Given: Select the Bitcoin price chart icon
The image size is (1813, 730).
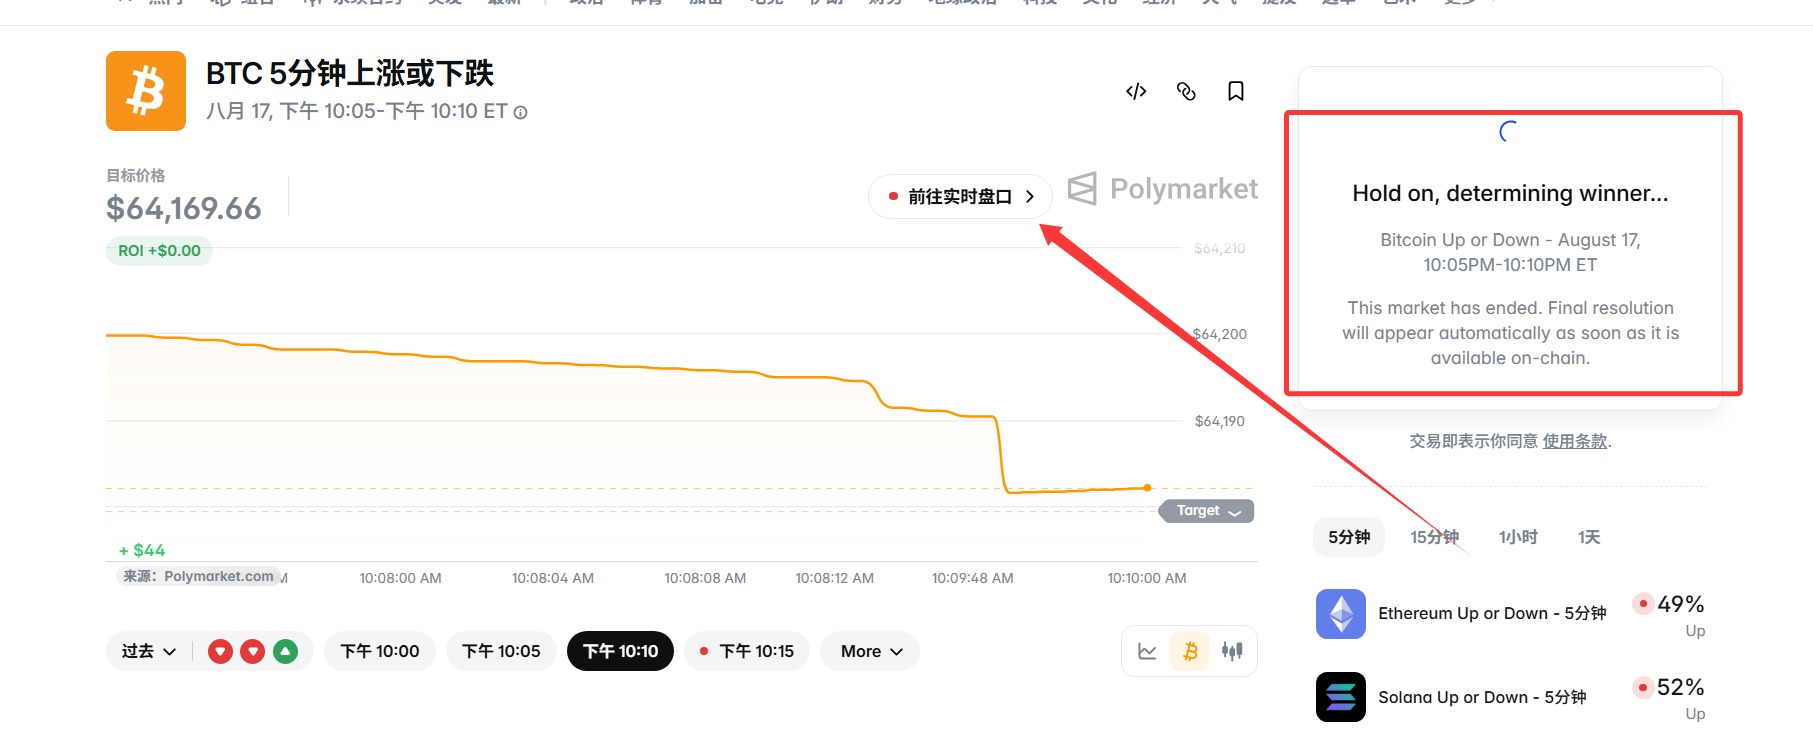Looking at the screenshot, I should point(1190,651).
